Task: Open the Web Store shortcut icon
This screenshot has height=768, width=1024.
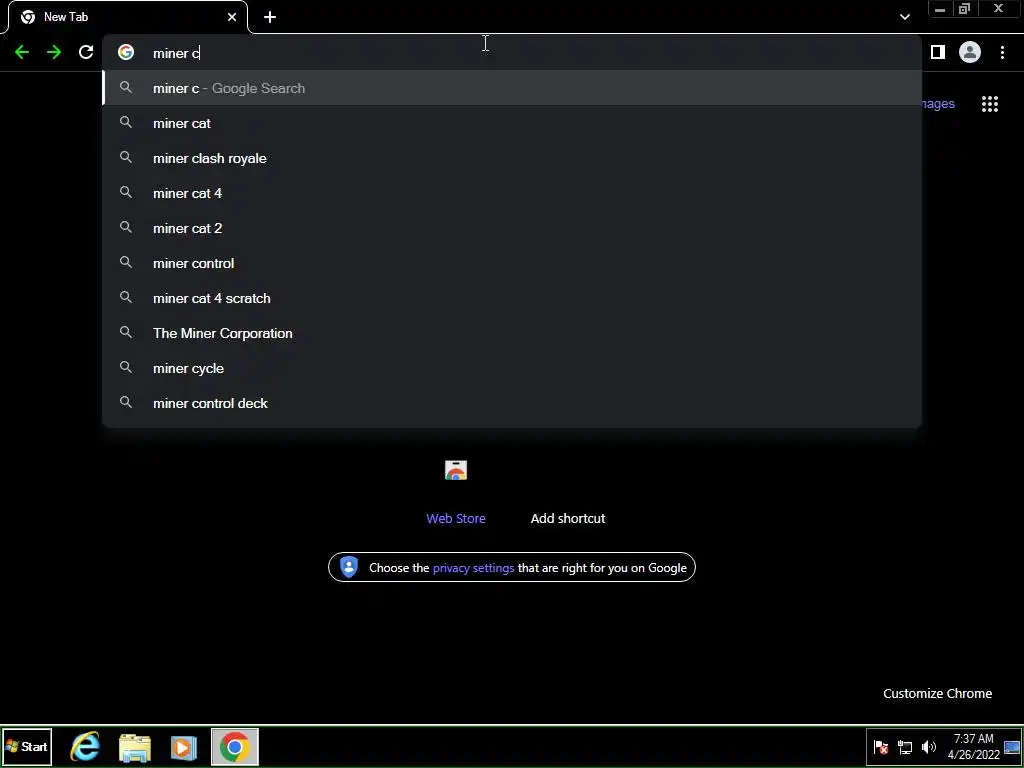Action: tap(456, 470)
